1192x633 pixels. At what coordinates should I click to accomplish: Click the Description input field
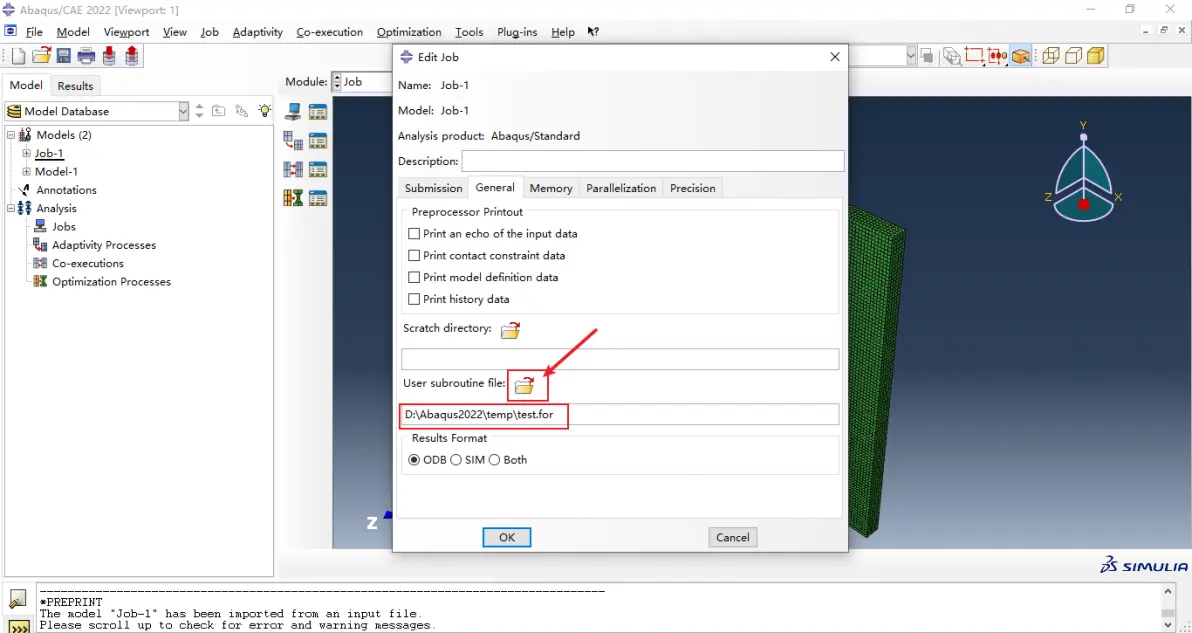tap(653, 161)
